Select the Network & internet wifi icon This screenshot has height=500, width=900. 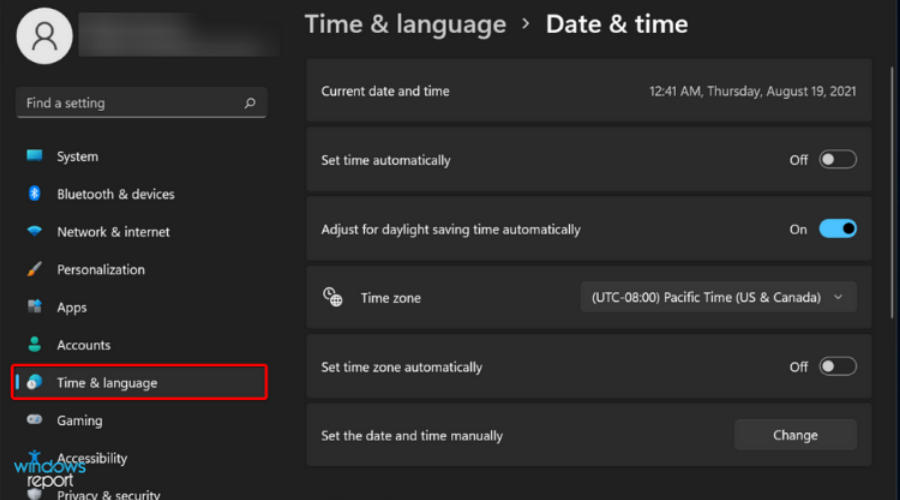coord(35,231)
